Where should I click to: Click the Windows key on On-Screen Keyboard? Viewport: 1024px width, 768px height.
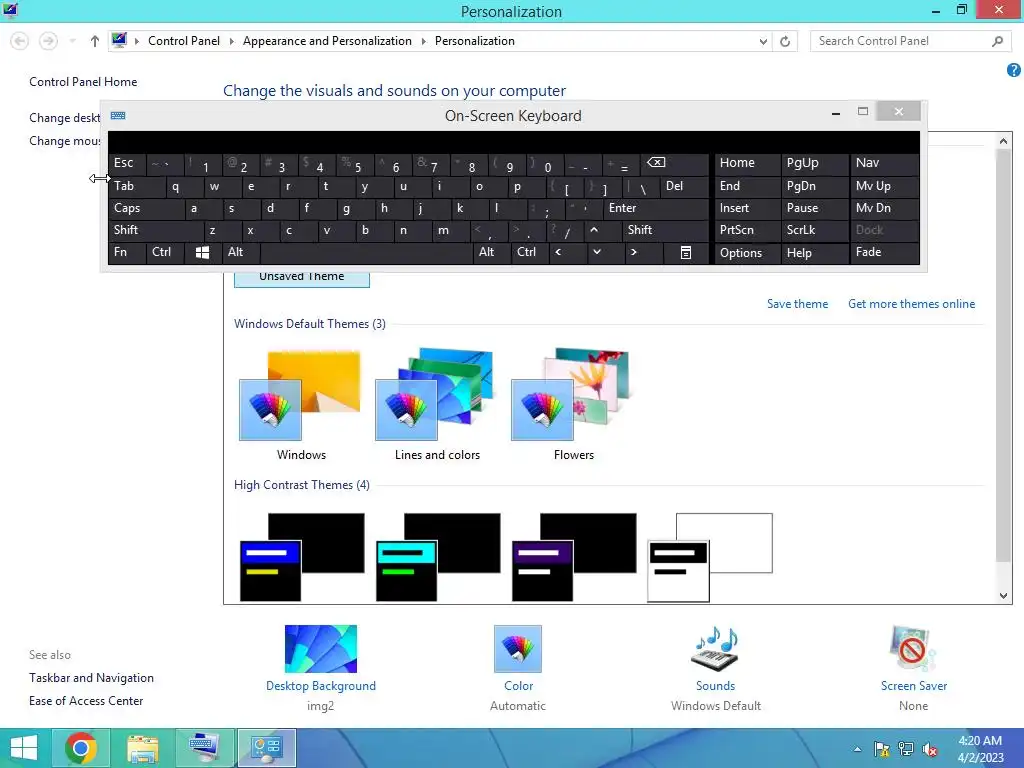(202, 253)
